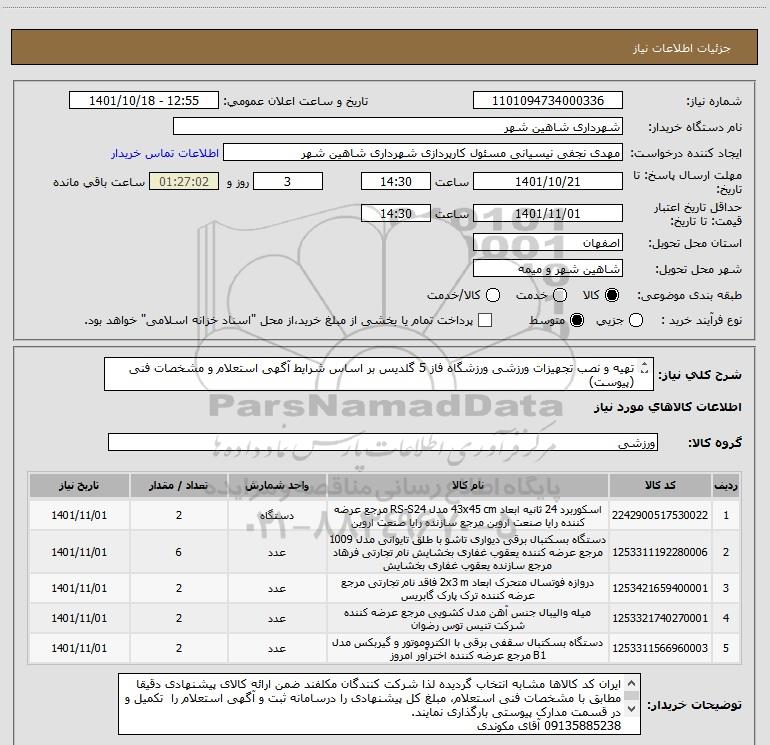Click need number field 1101094734000336
Viewport: 770px width, 745px height.
[x=548, y=101]
